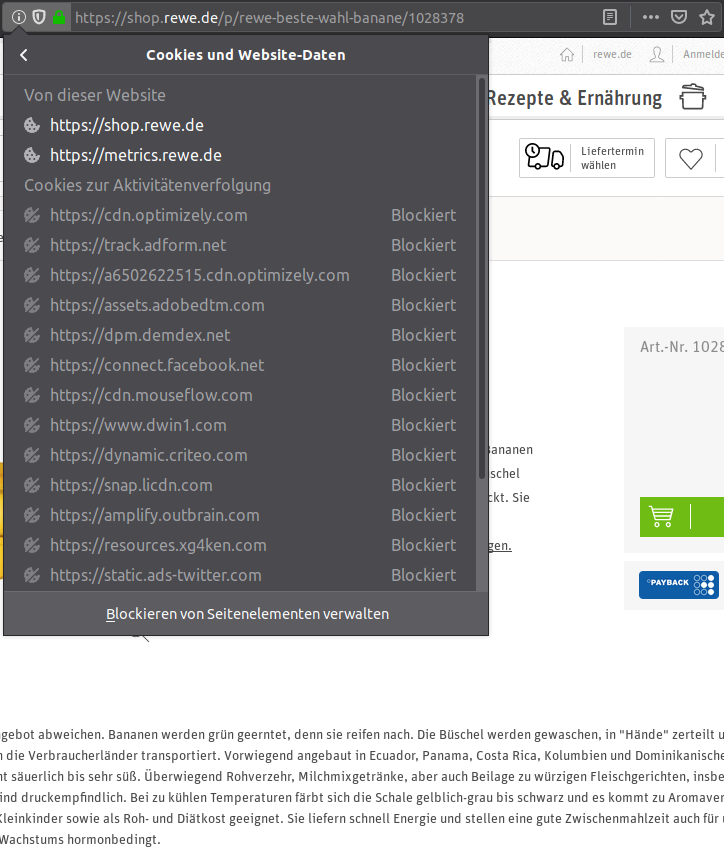
Task: Click blocked cookie icon for cdn.mouseflow.com
Action: pyautogui.click(x=32, y=395)
